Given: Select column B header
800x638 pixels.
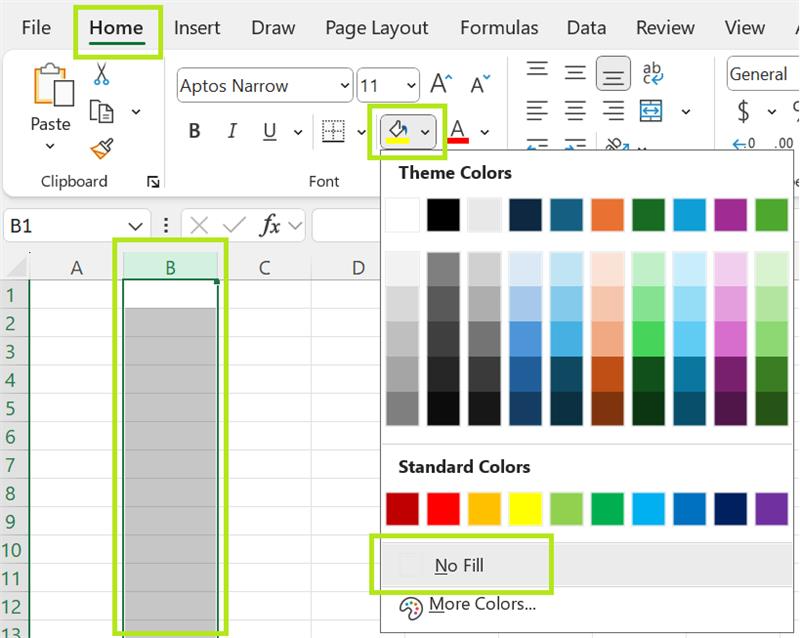Looking at the screenshot, I should [x=170, y=266].
